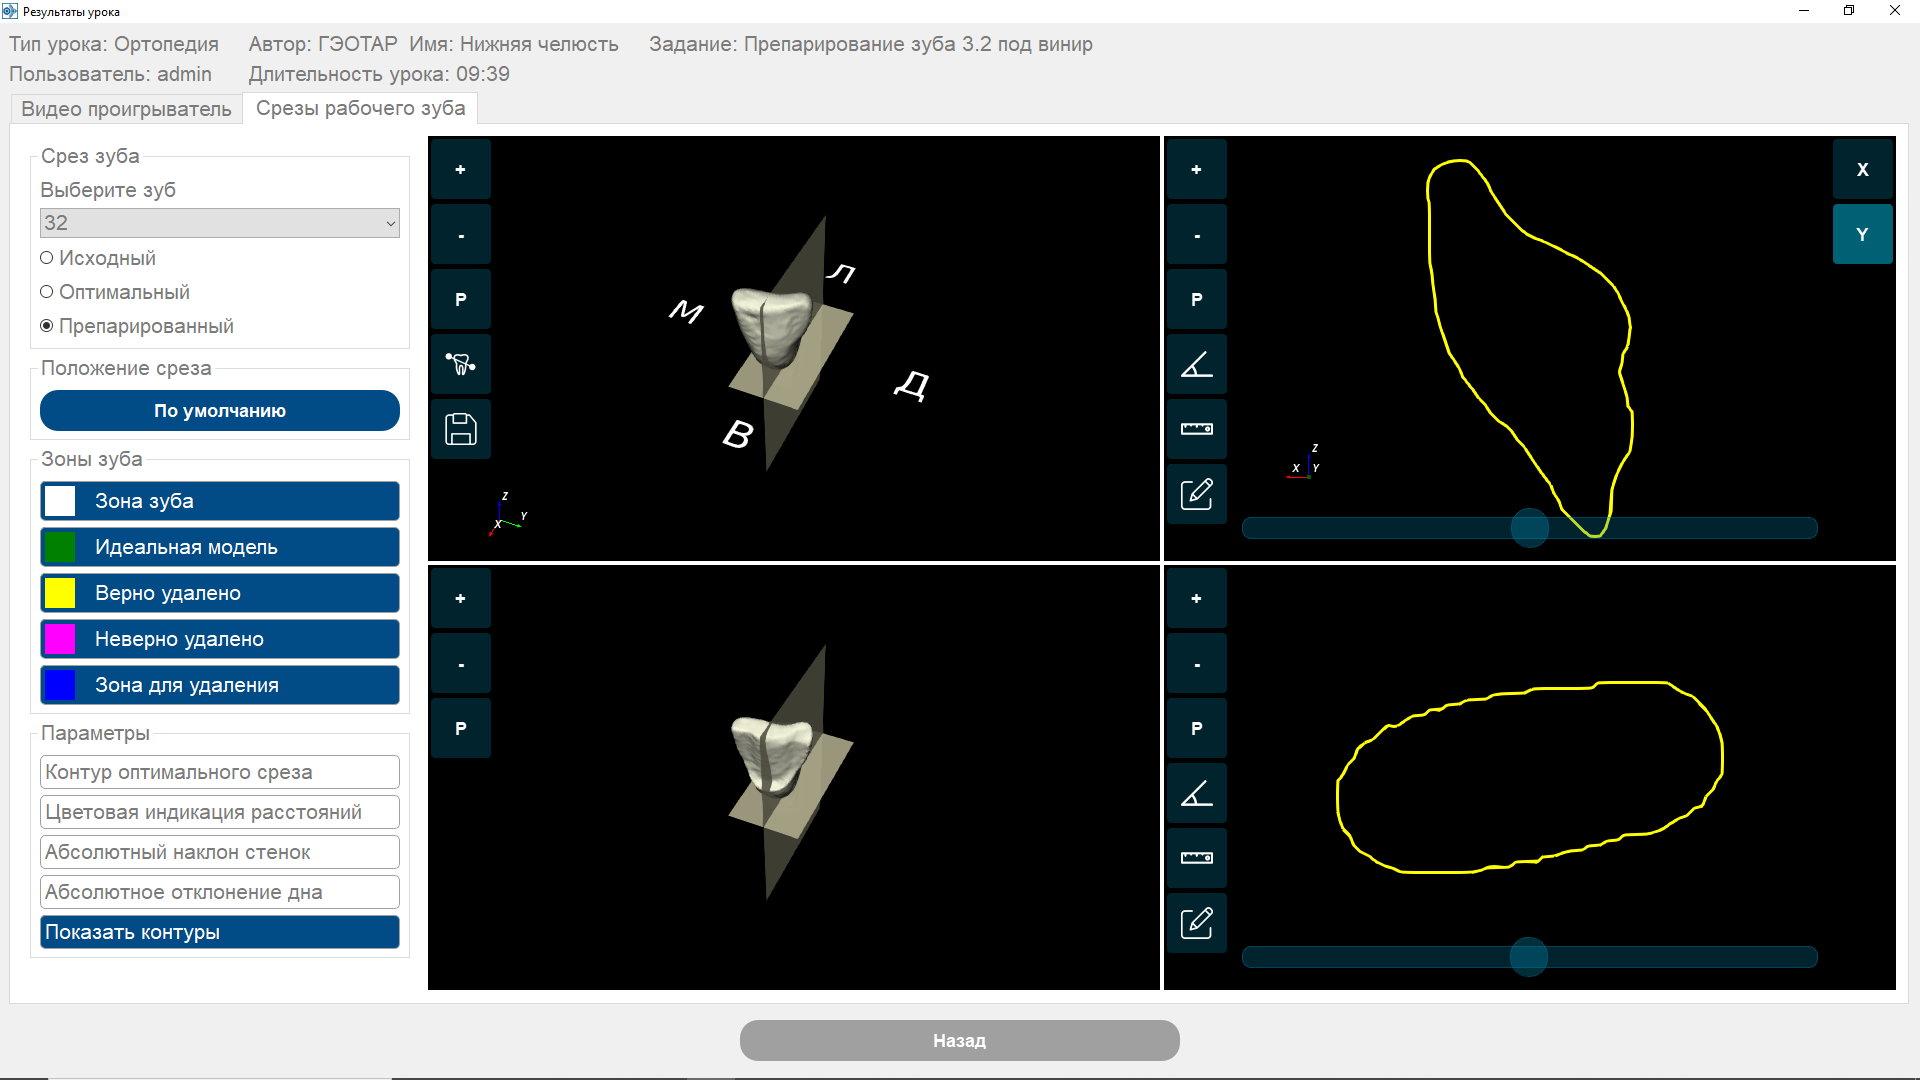Select angle tool in bottom slice view

pyautogui.click(x=1196, y=793)
